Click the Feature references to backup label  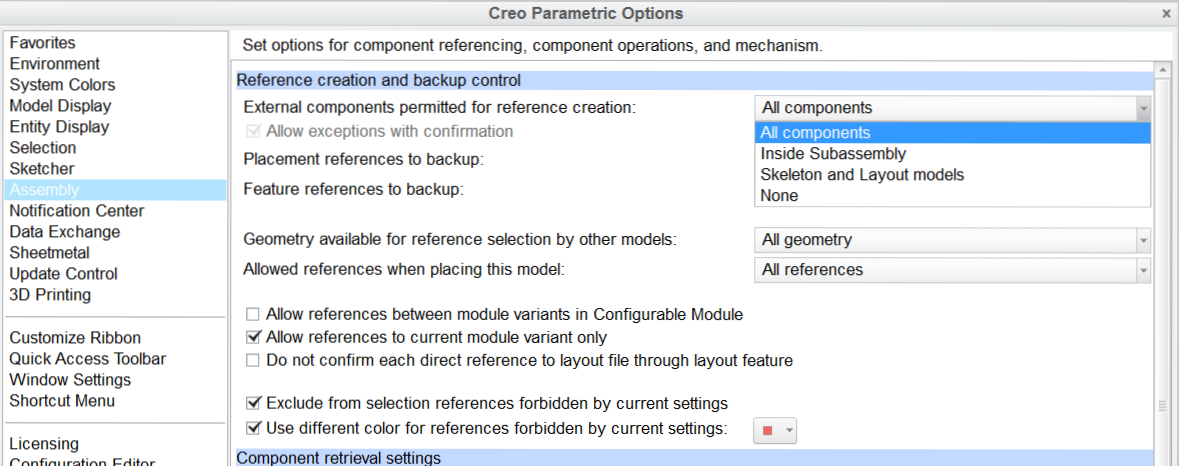(x=353, y=189)
